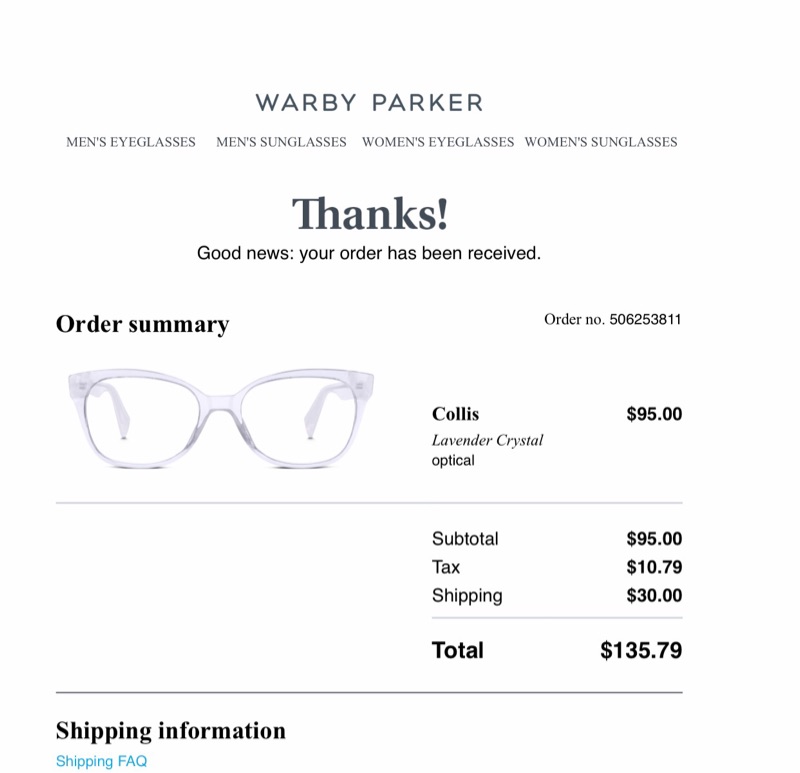Click the Collis item price $95.00
Viewport: 800px width, 773px height.
(x=654, y=414)
